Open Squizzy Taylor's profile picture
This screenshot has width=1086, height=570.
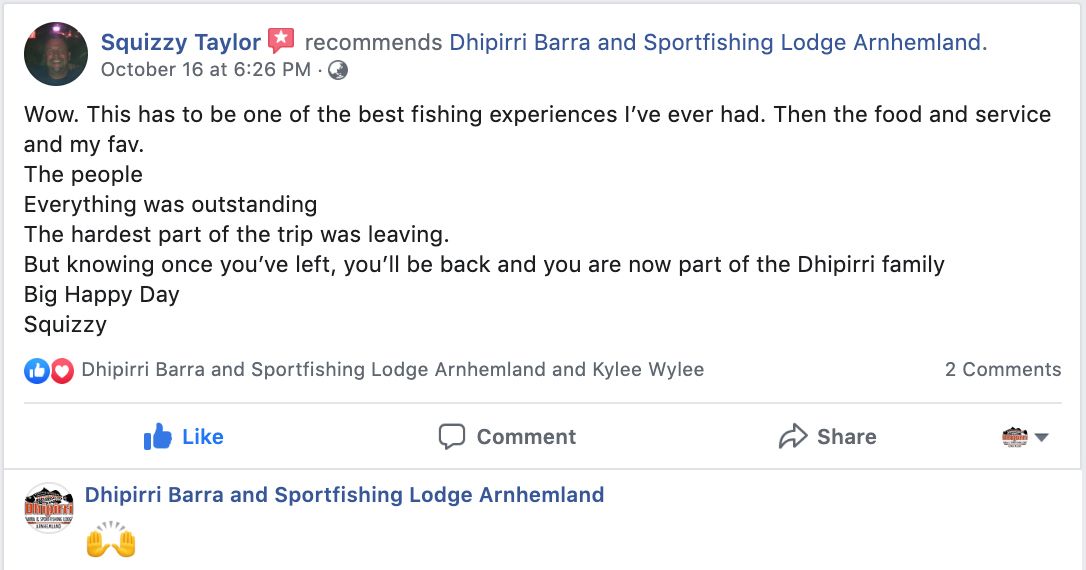point(56,54)
